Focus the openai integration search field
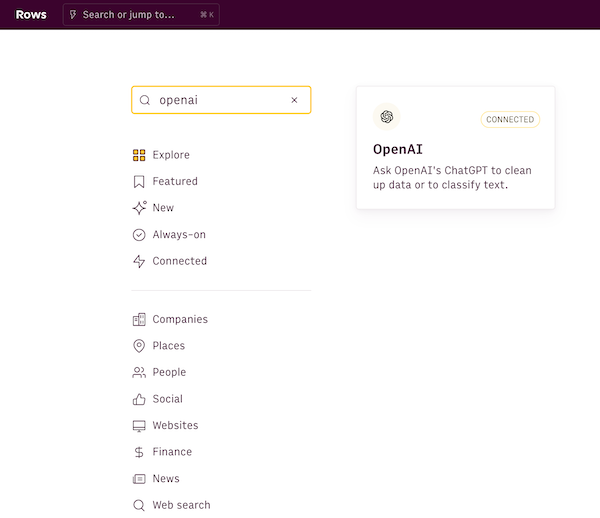Image resolution: width=600 pixels, height=518 pixels. pyautogui.click(x=221, y=100)
